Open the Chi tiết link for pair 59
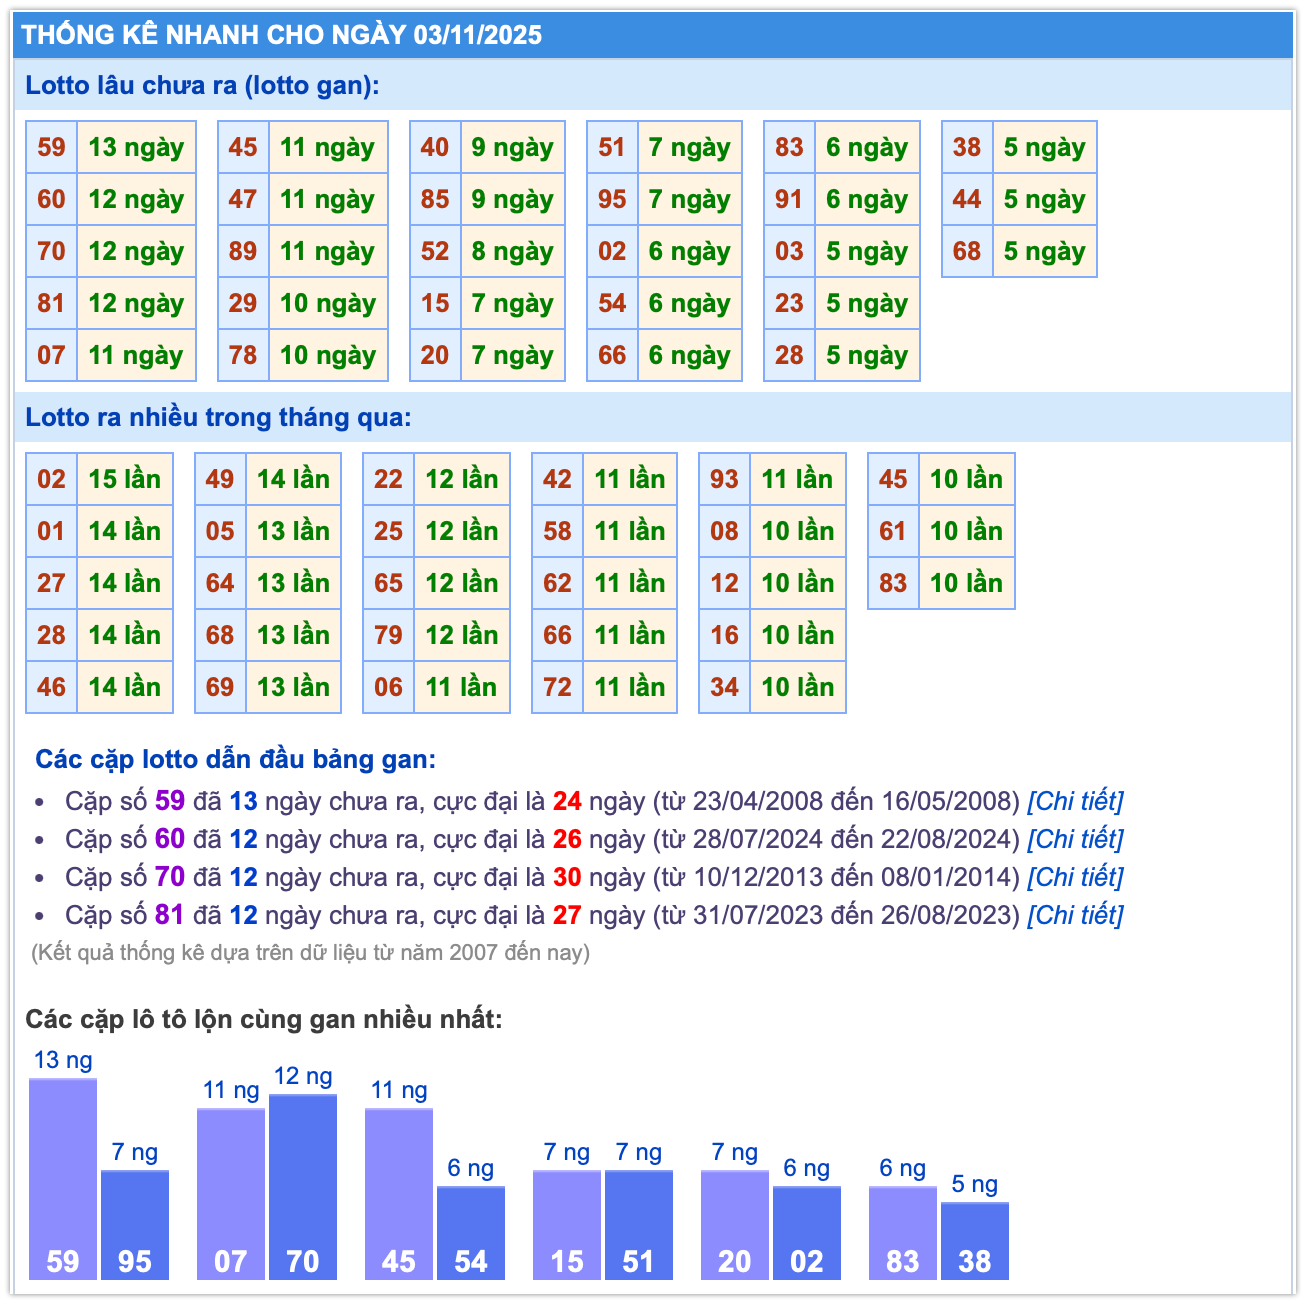Image resolution: width=1306 pixels, height=1304 pixels. (x=1075, y=801)
